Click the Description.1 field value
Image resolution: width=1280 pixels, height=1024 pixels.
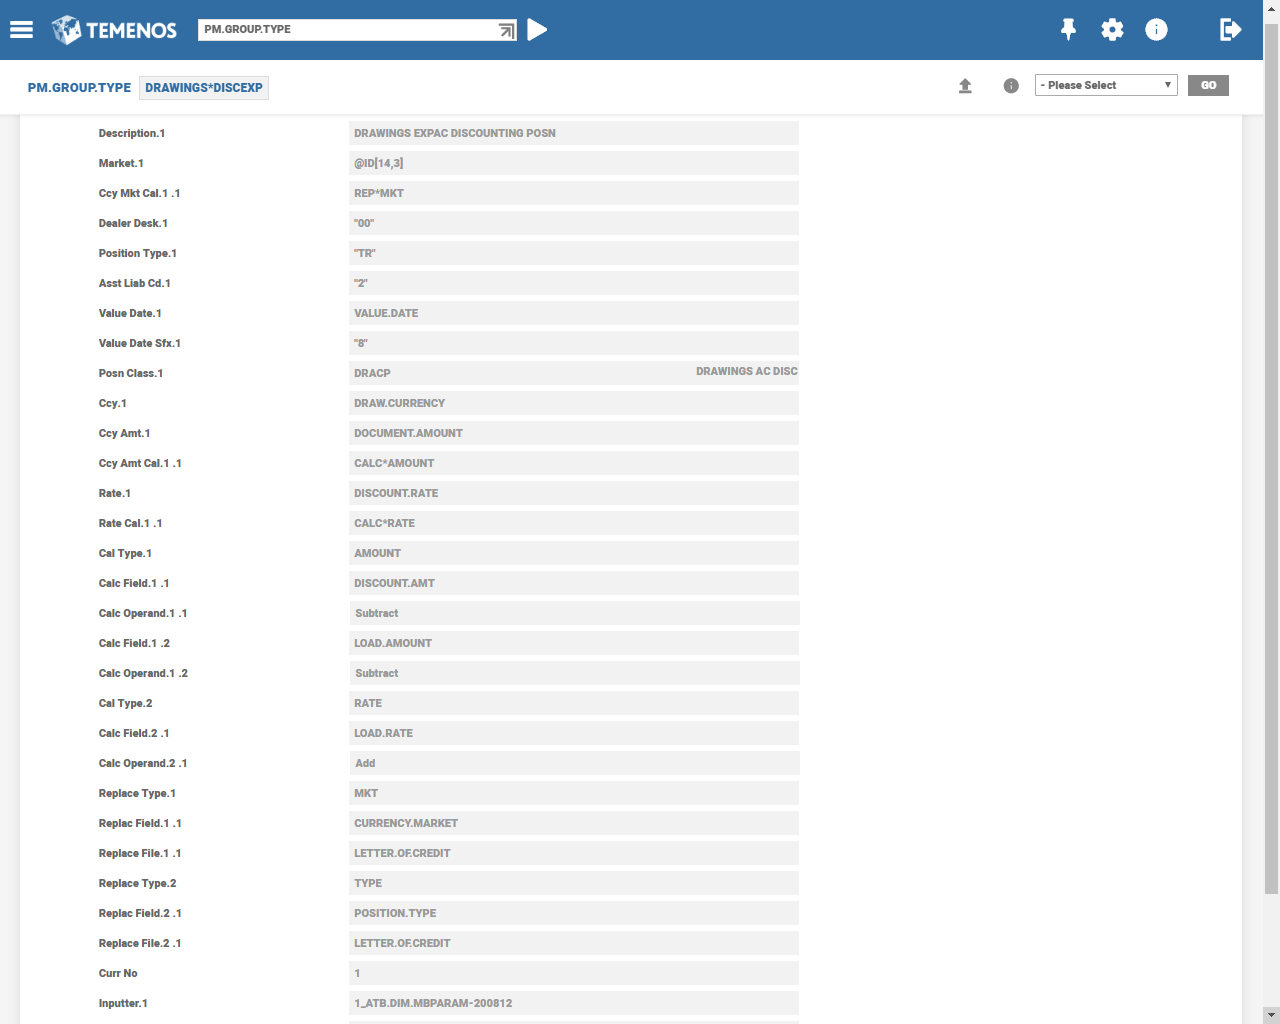click(x=574, y=133)
